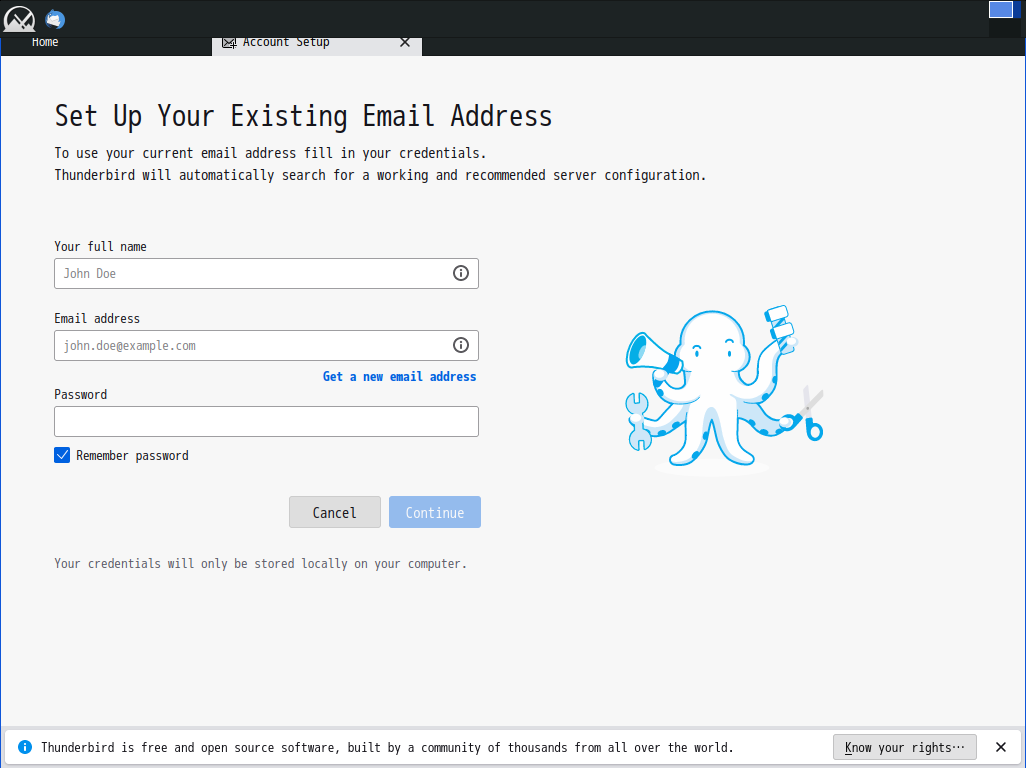Click the full name info icon
Viewport: 1026px width, 768px height.
pyautogui.click(x=461, y=273)
